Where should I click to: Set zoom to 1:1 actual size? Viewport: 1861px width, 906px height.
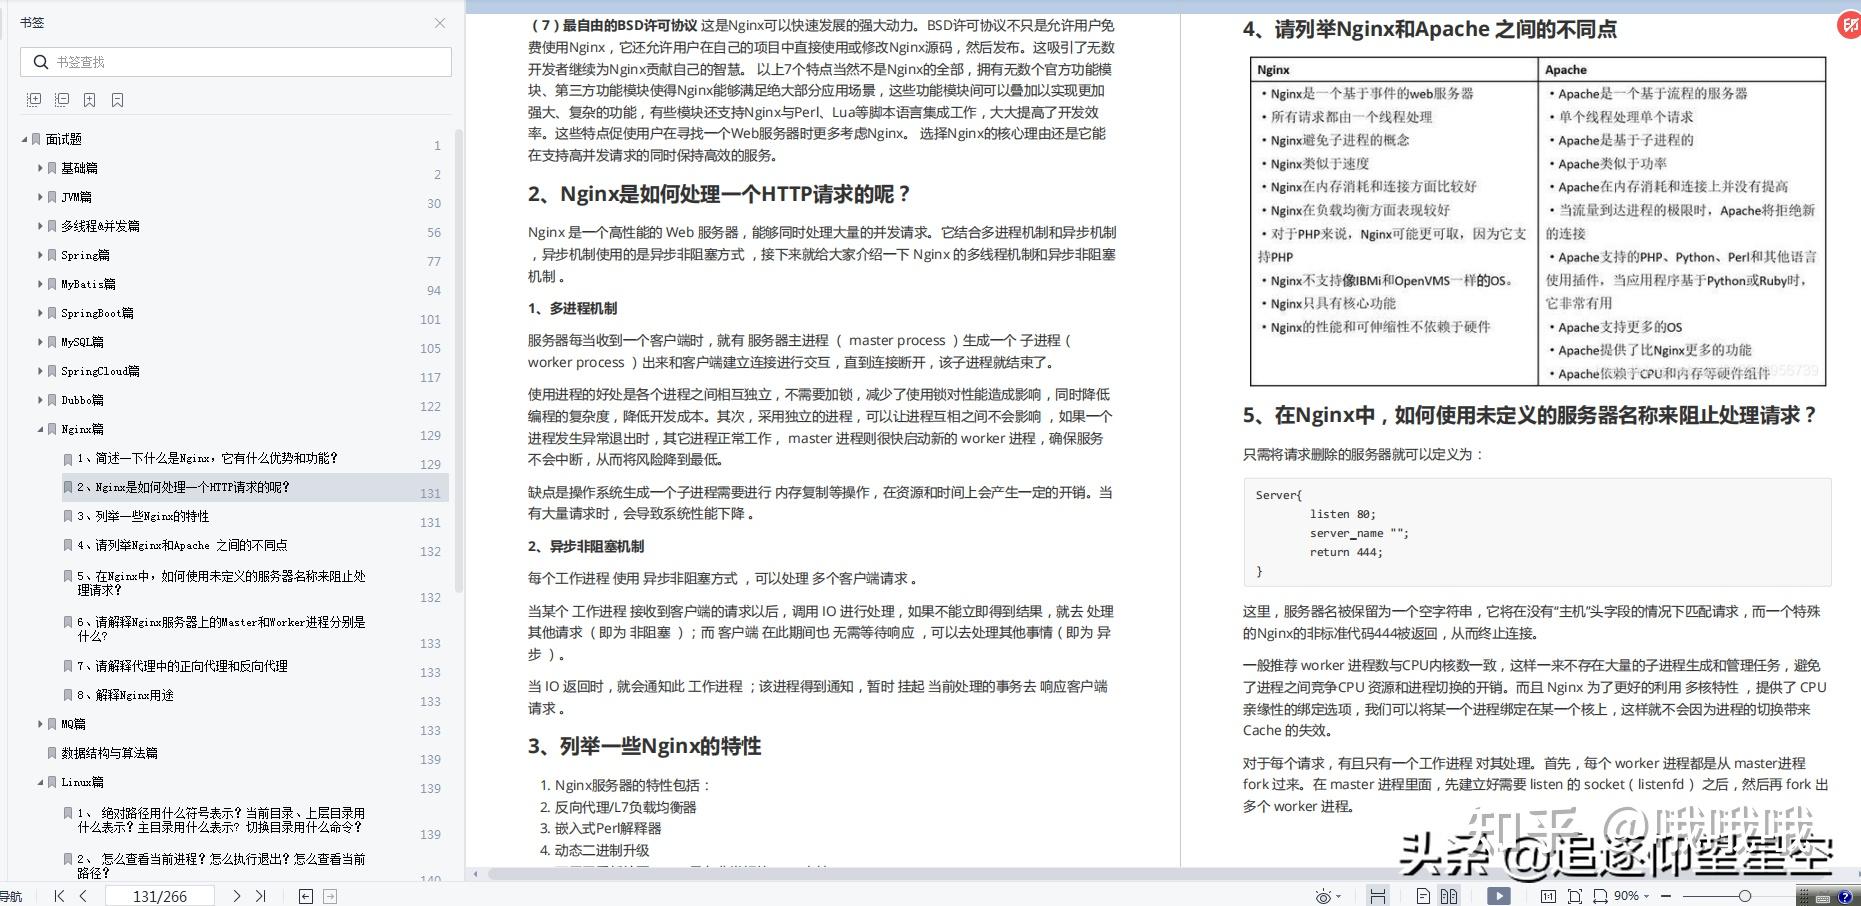coord(1548,895)
